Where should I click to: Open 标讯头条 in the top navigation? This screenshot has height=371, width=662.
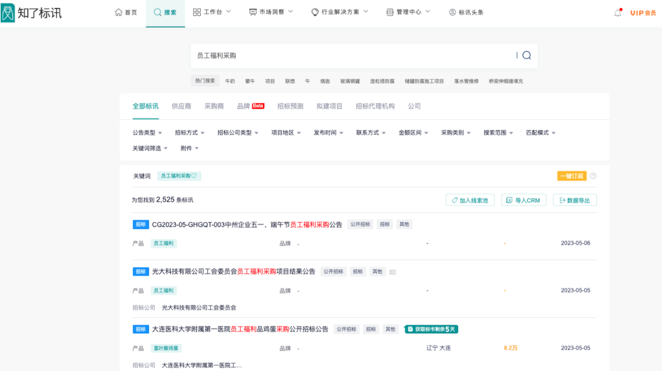466,12
